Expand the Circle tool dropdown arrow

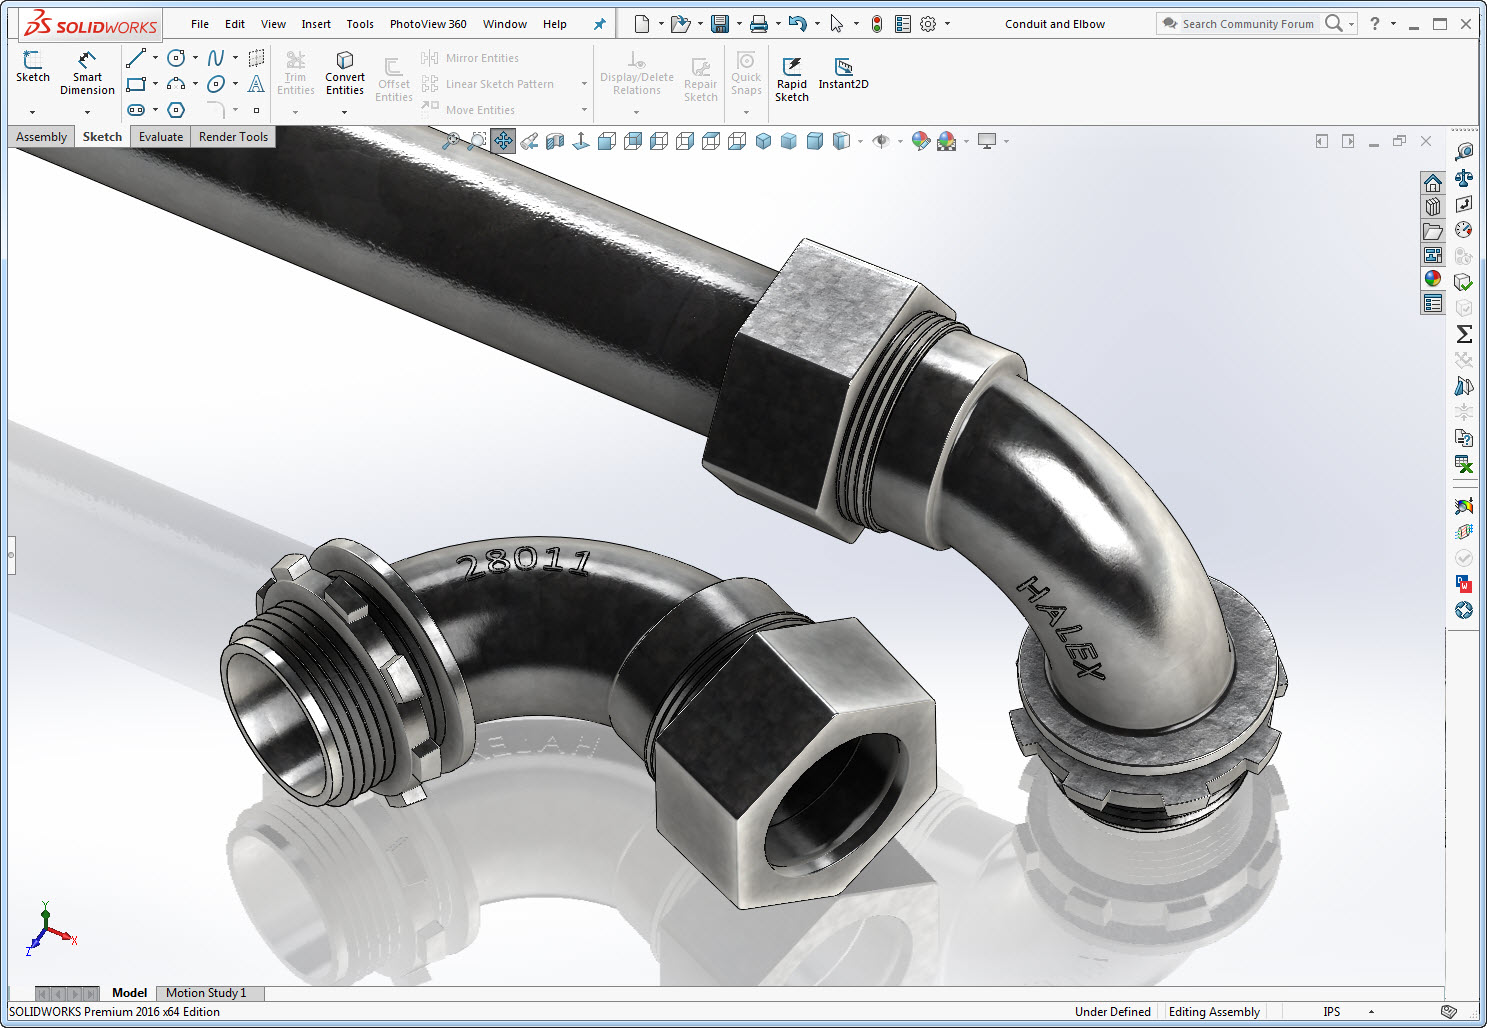pos(195,58)
